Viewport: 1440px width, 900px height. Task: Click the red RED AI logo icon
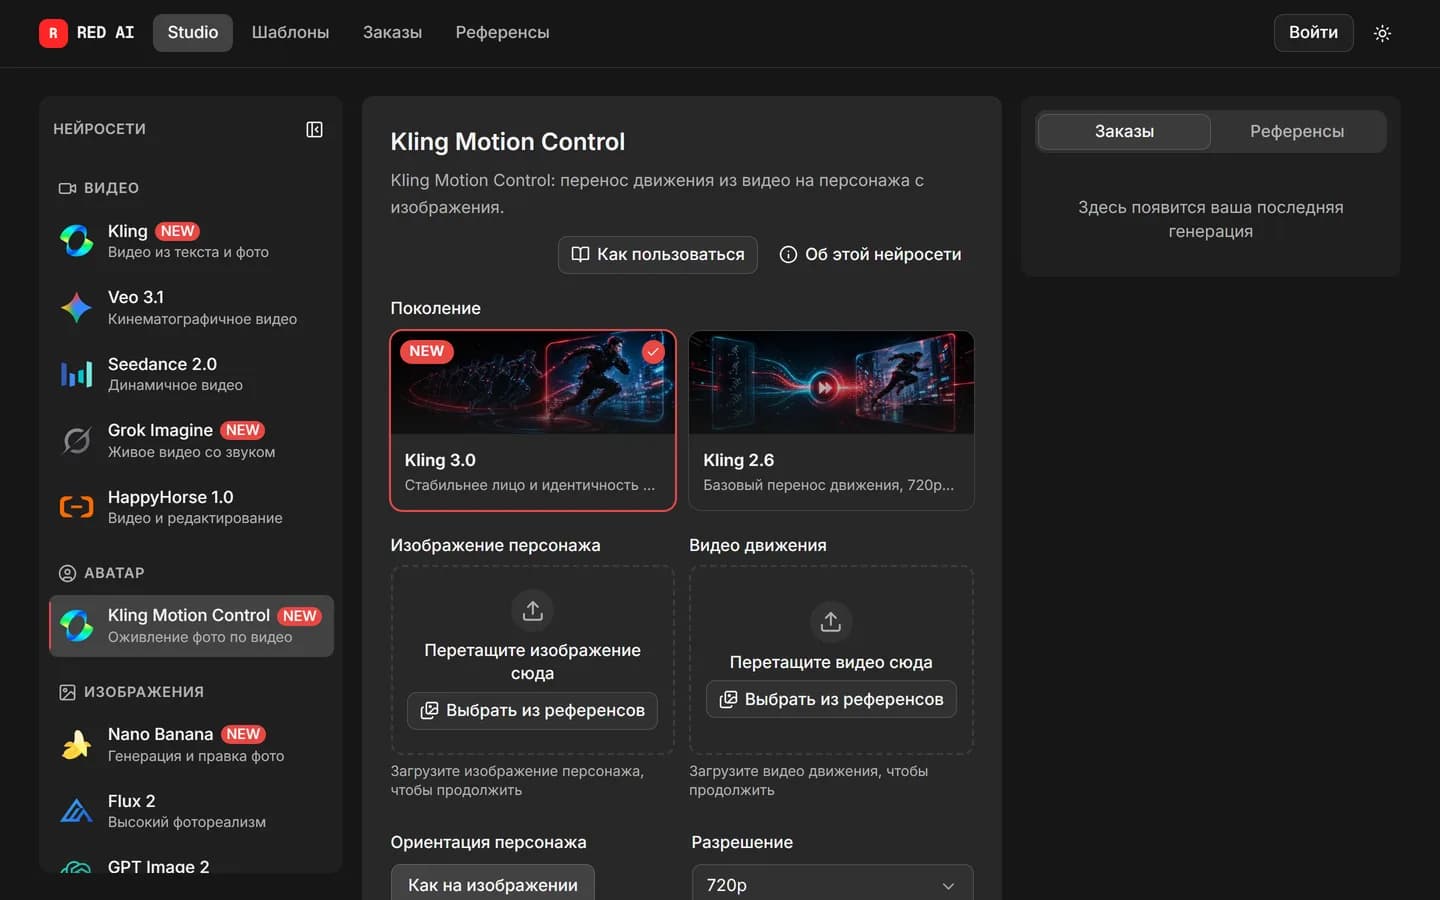[x=53, y=33]
